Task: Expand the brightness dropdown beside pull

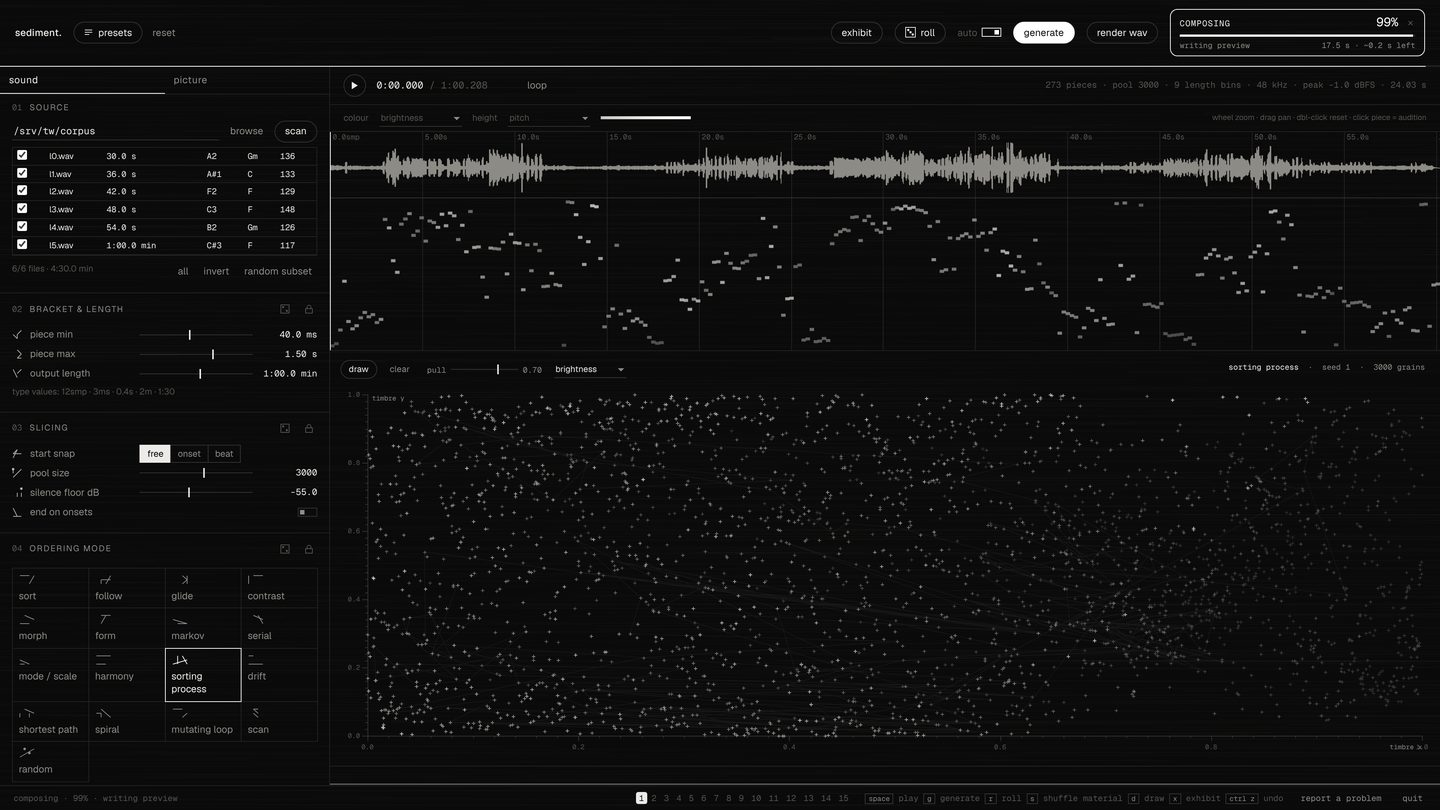Action: [x=590, y=370]
